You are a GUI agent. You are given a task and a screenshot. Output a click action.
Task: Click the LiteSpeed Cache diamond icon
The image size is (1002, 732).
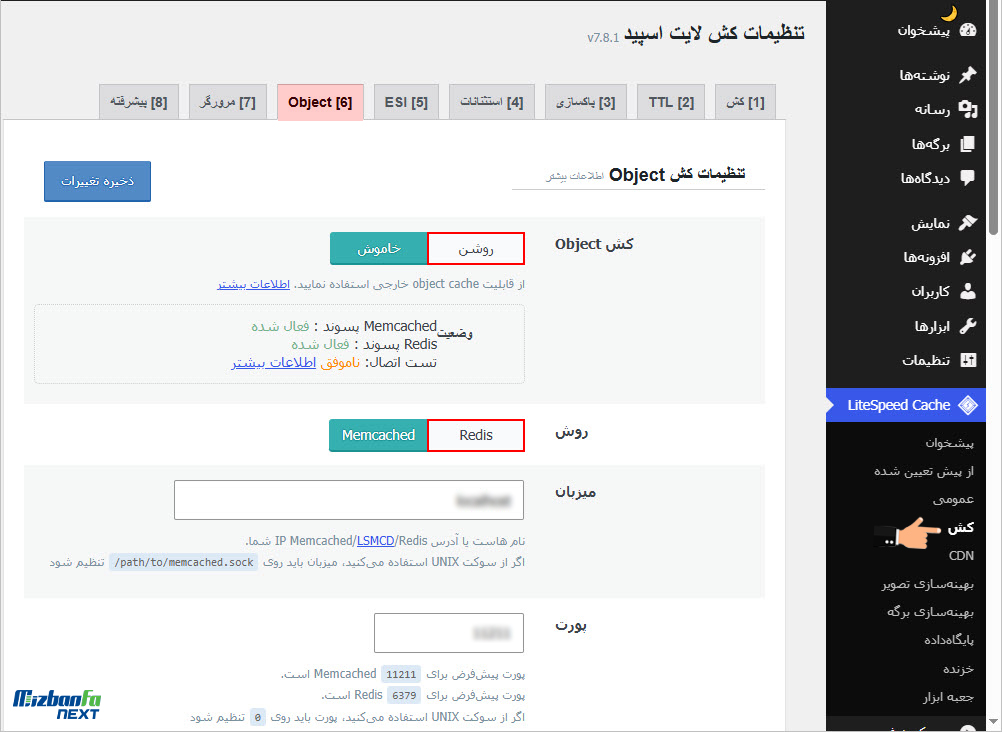(968, 405)
